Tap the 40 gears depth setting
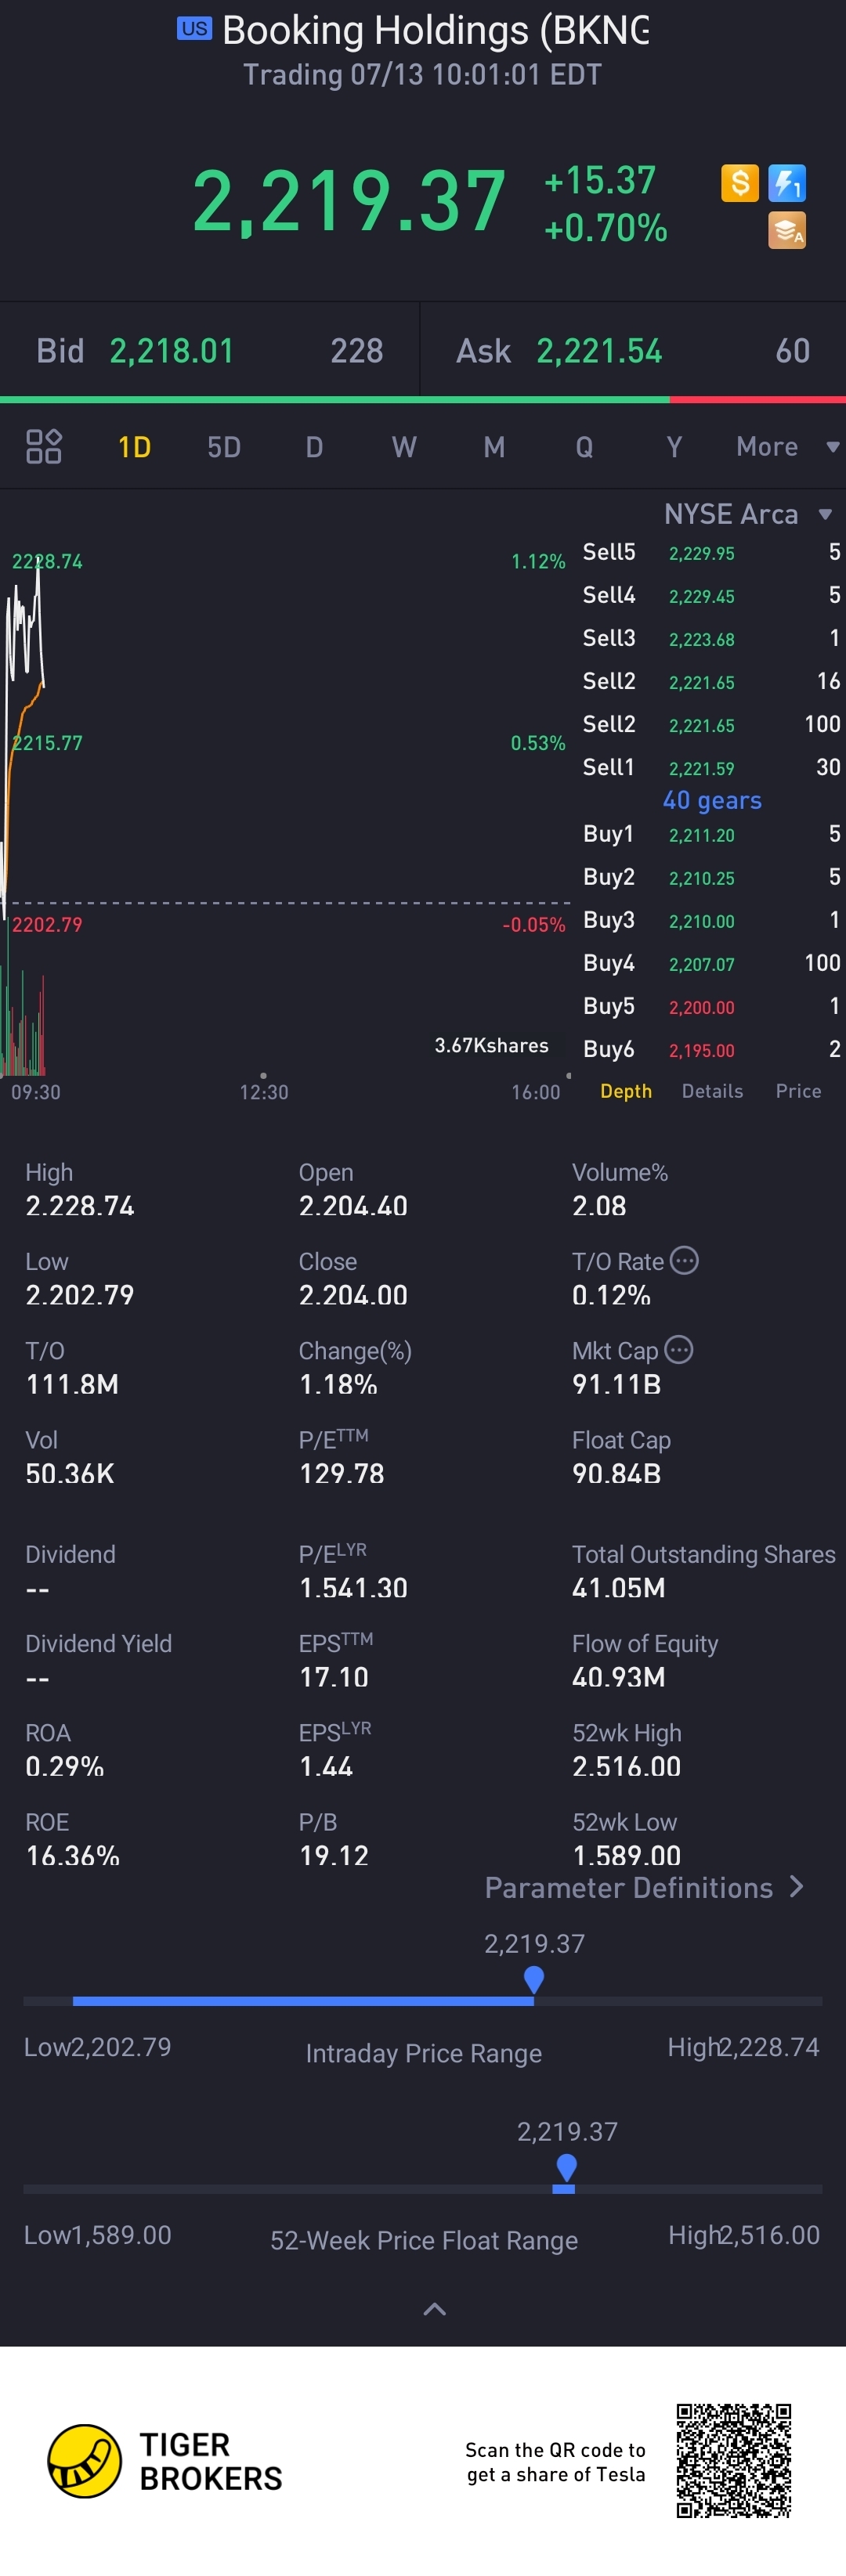Screen dimensions: 846x2576 712,800
